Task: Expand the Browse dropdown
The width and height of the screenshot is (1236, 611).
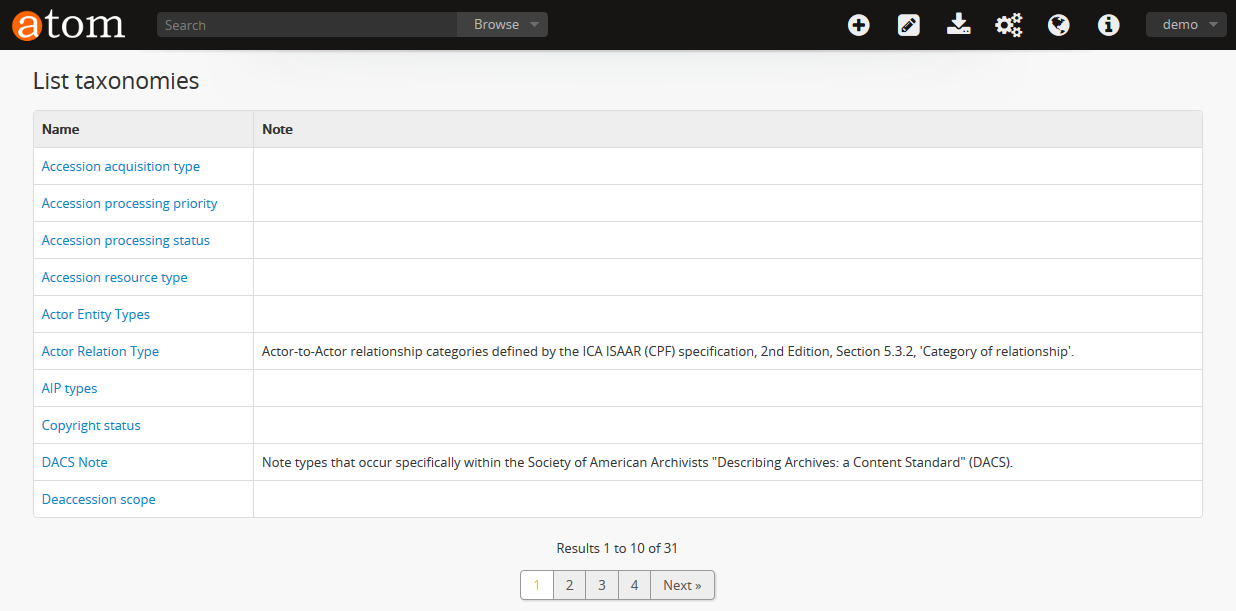Action: click(x=503, y=25)
